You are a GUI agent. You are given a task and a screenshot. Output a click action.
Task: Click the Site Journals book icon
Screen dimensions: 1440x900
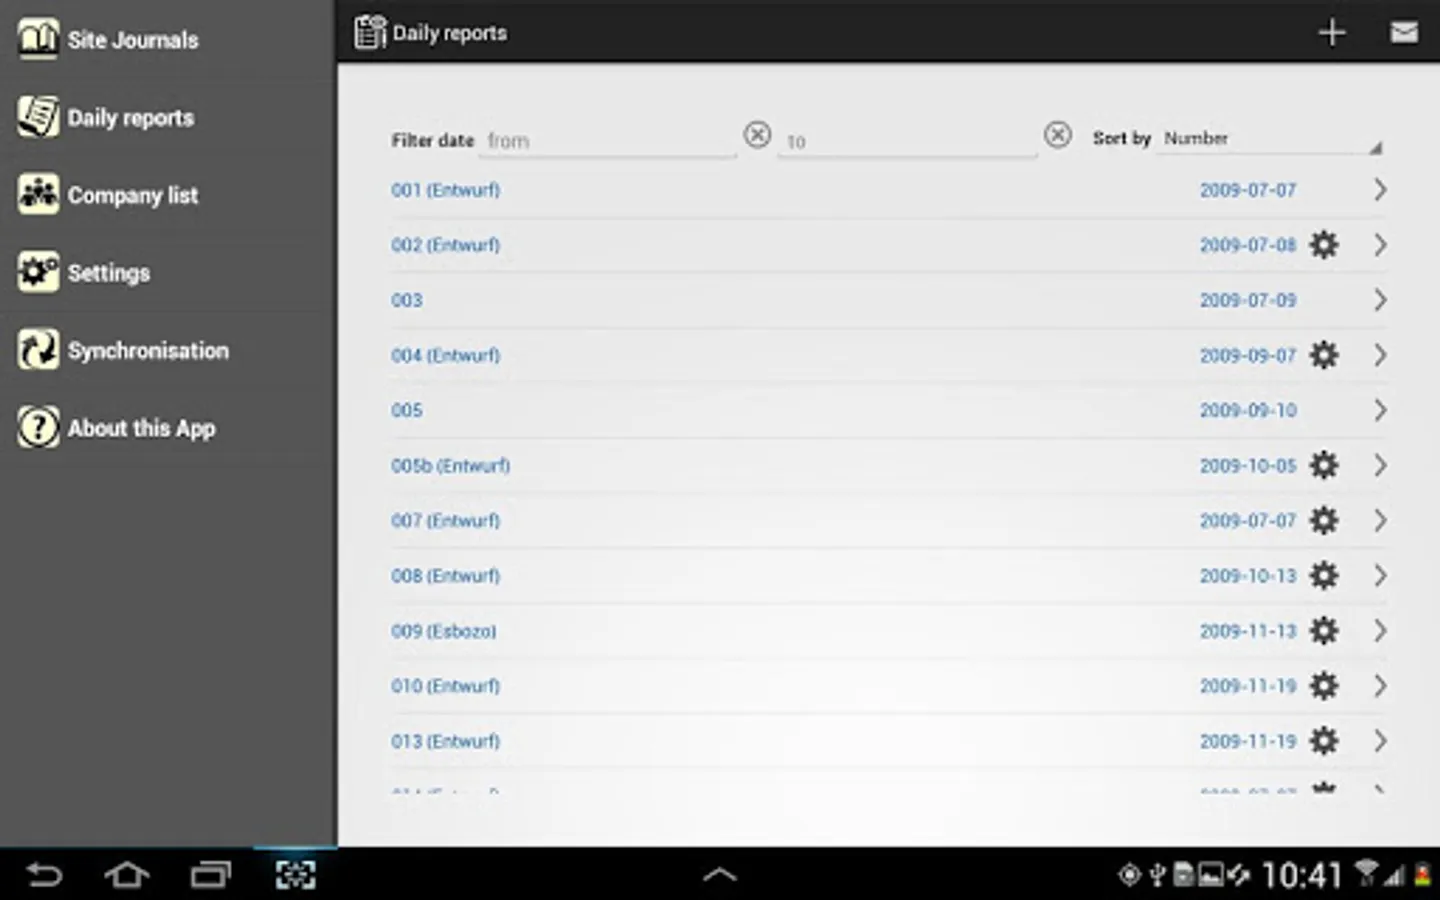[38, 39]
